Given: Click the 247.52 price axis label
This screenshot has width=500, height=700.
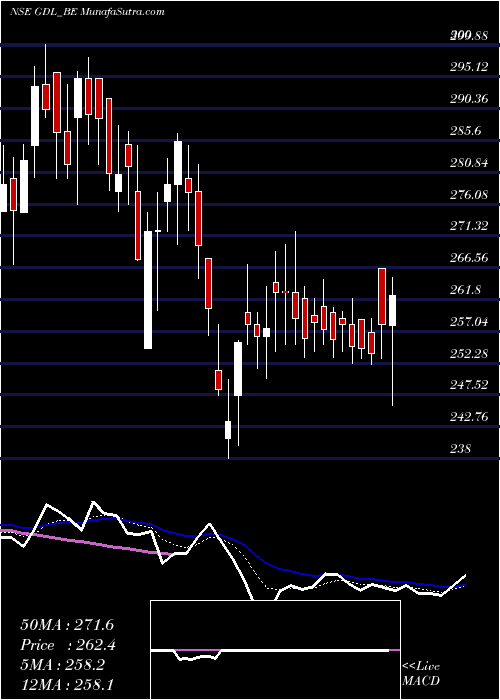Looking at the screenshot, I should pyautogui.click(x=469, y=385).
